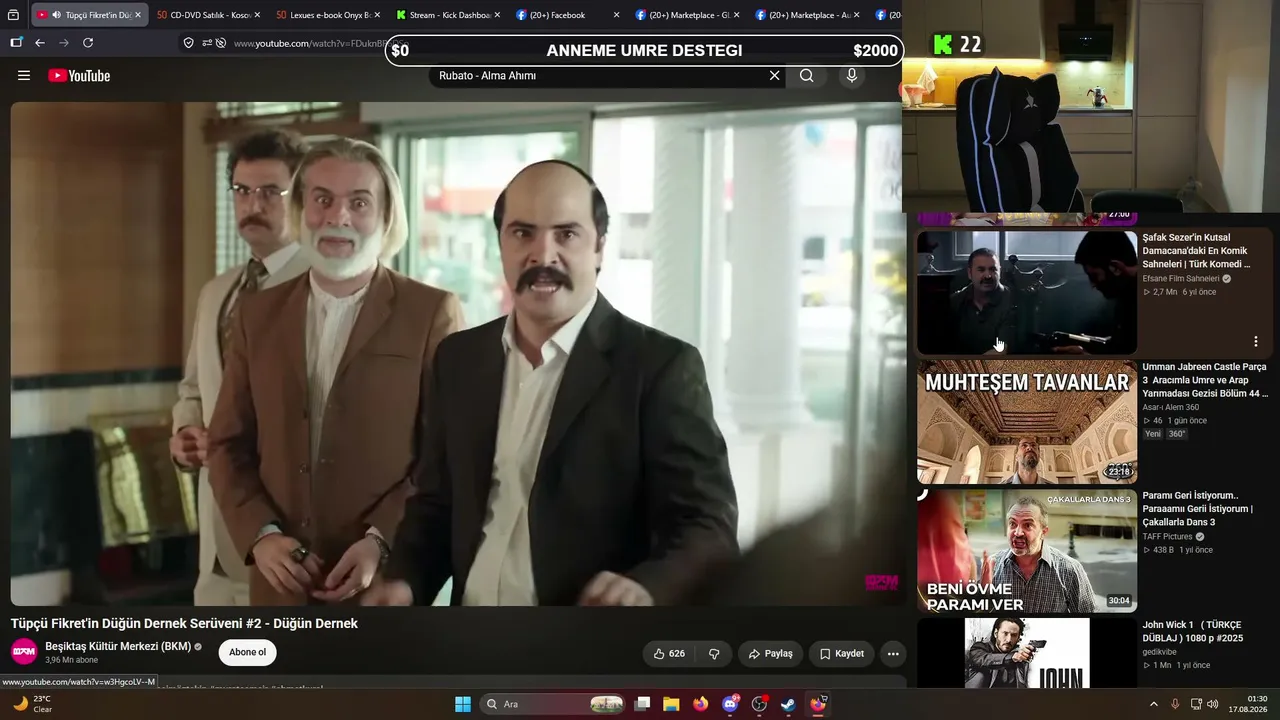
Task: Save video with Kaydet button
Action: tap(841, 654)
